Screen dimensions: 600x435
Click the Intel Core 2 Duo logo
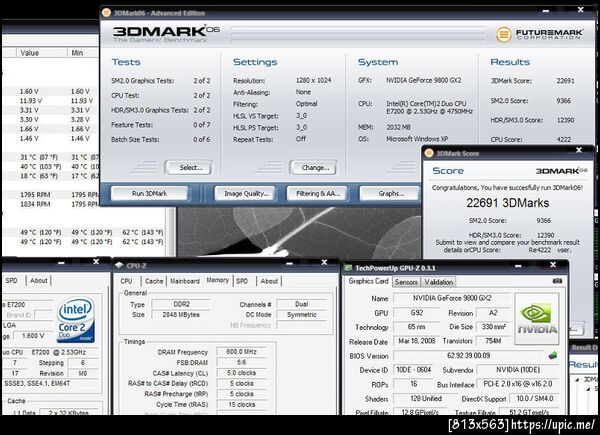tap(75, 320)
